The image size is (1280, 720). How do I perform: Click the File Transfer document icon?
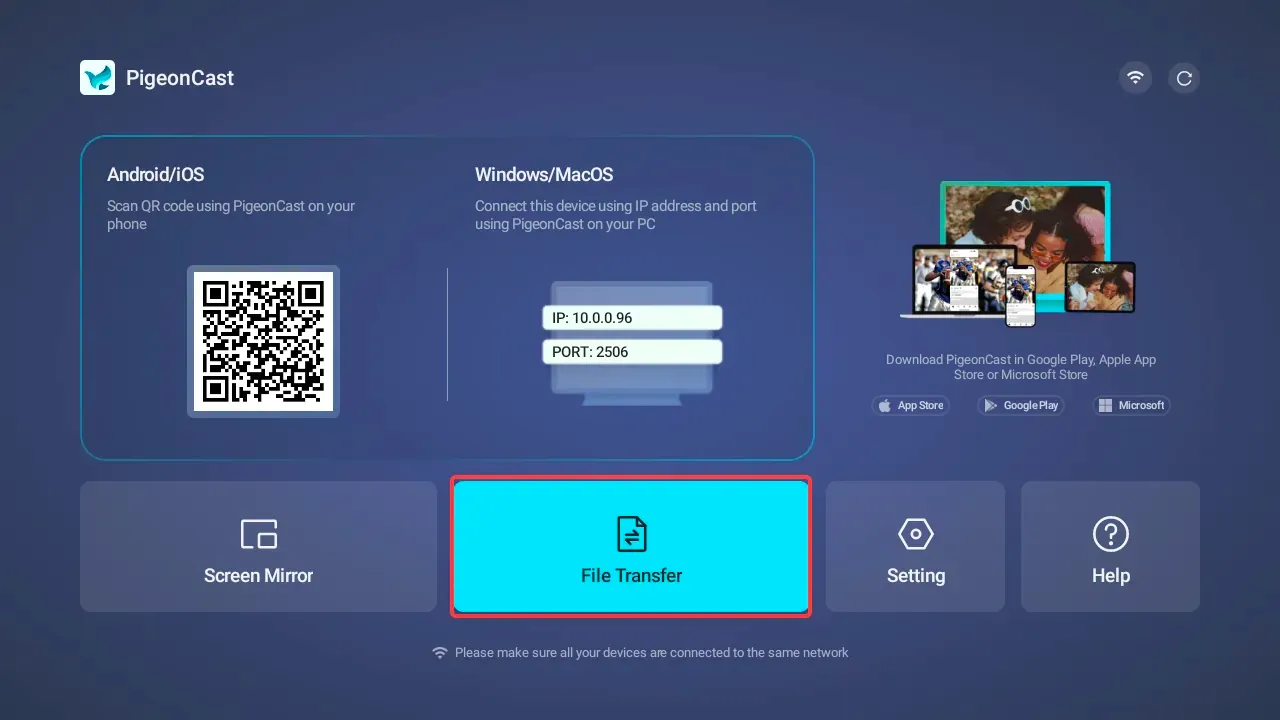[x=631, y=534]
